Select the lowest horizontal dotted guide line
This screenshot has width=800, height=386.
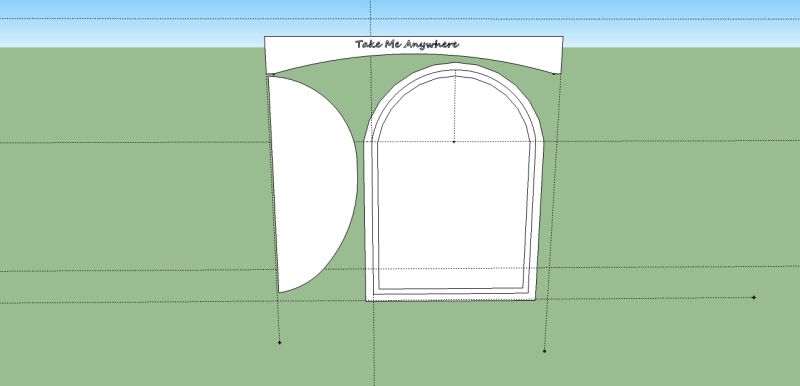click(x=153, y=302)
